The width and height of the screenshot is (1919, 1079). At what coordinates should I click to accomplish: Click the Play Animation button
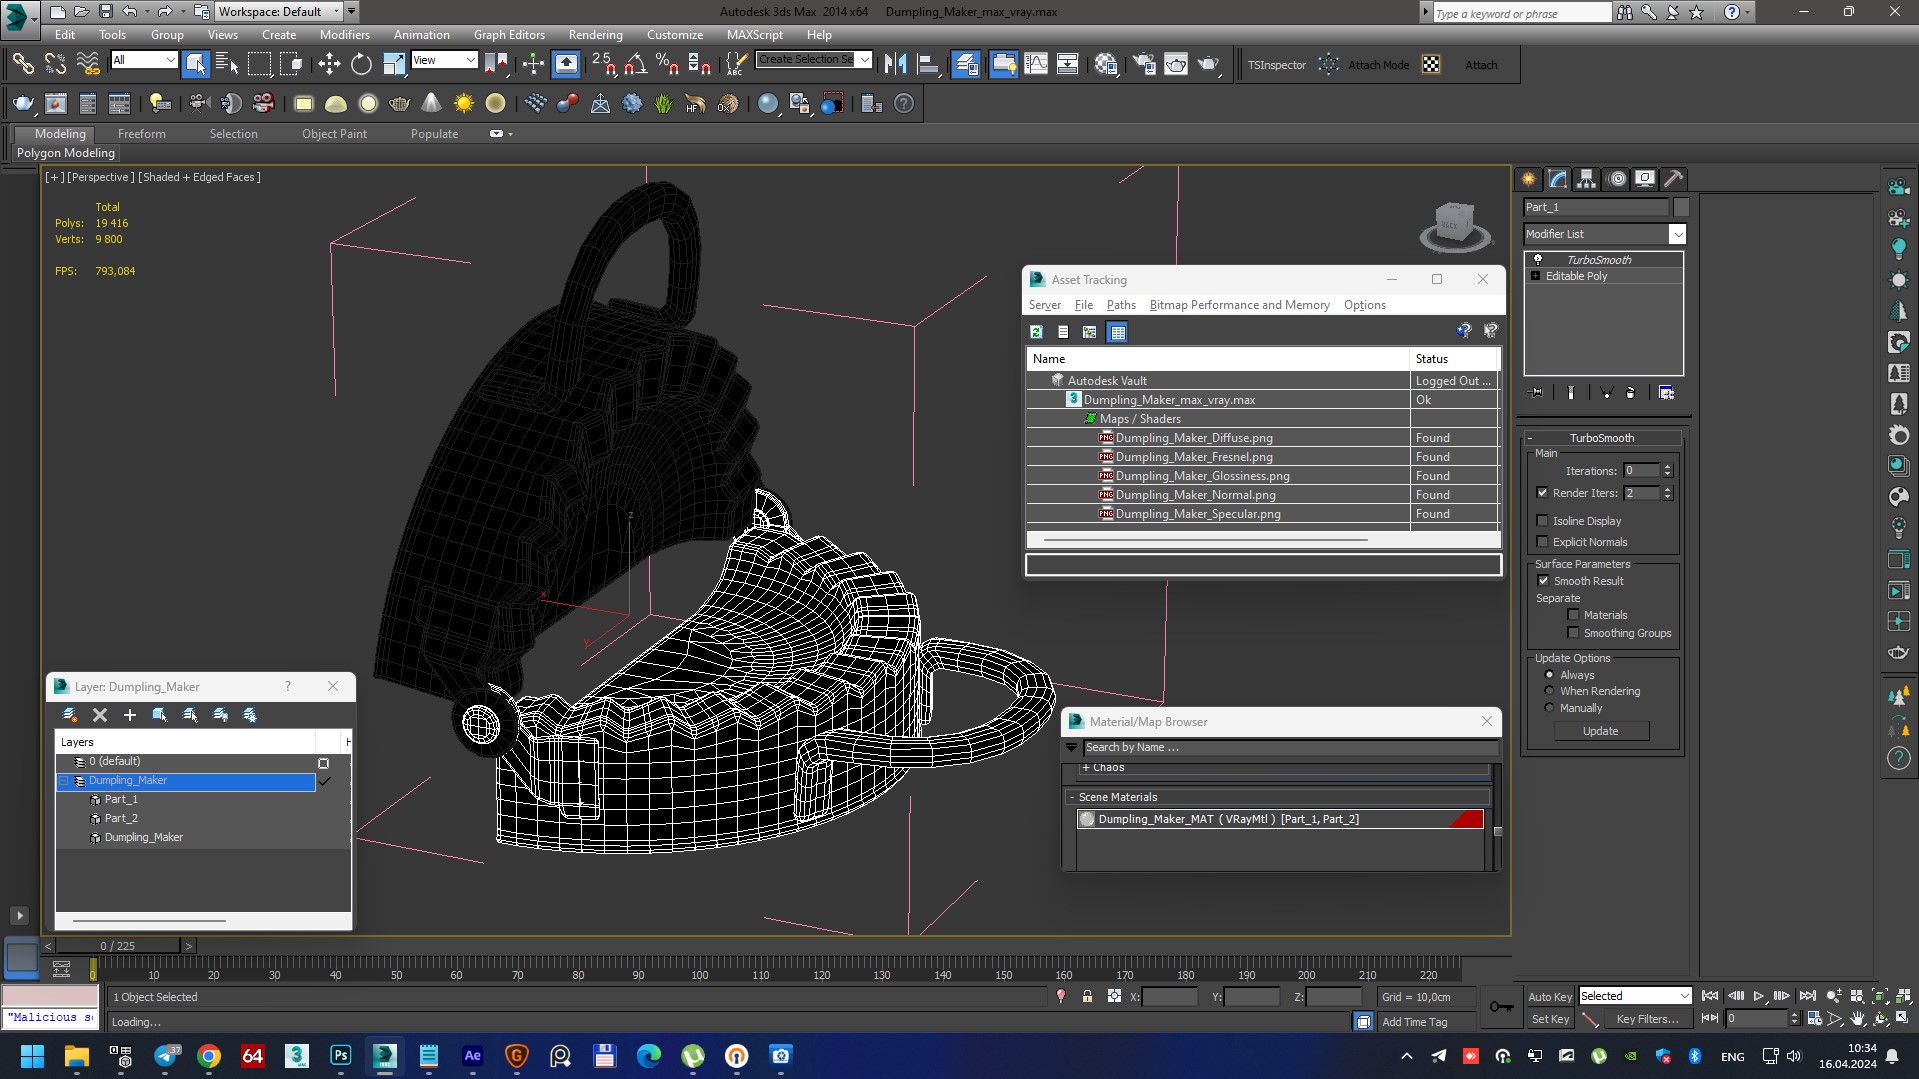point(1759,996)
